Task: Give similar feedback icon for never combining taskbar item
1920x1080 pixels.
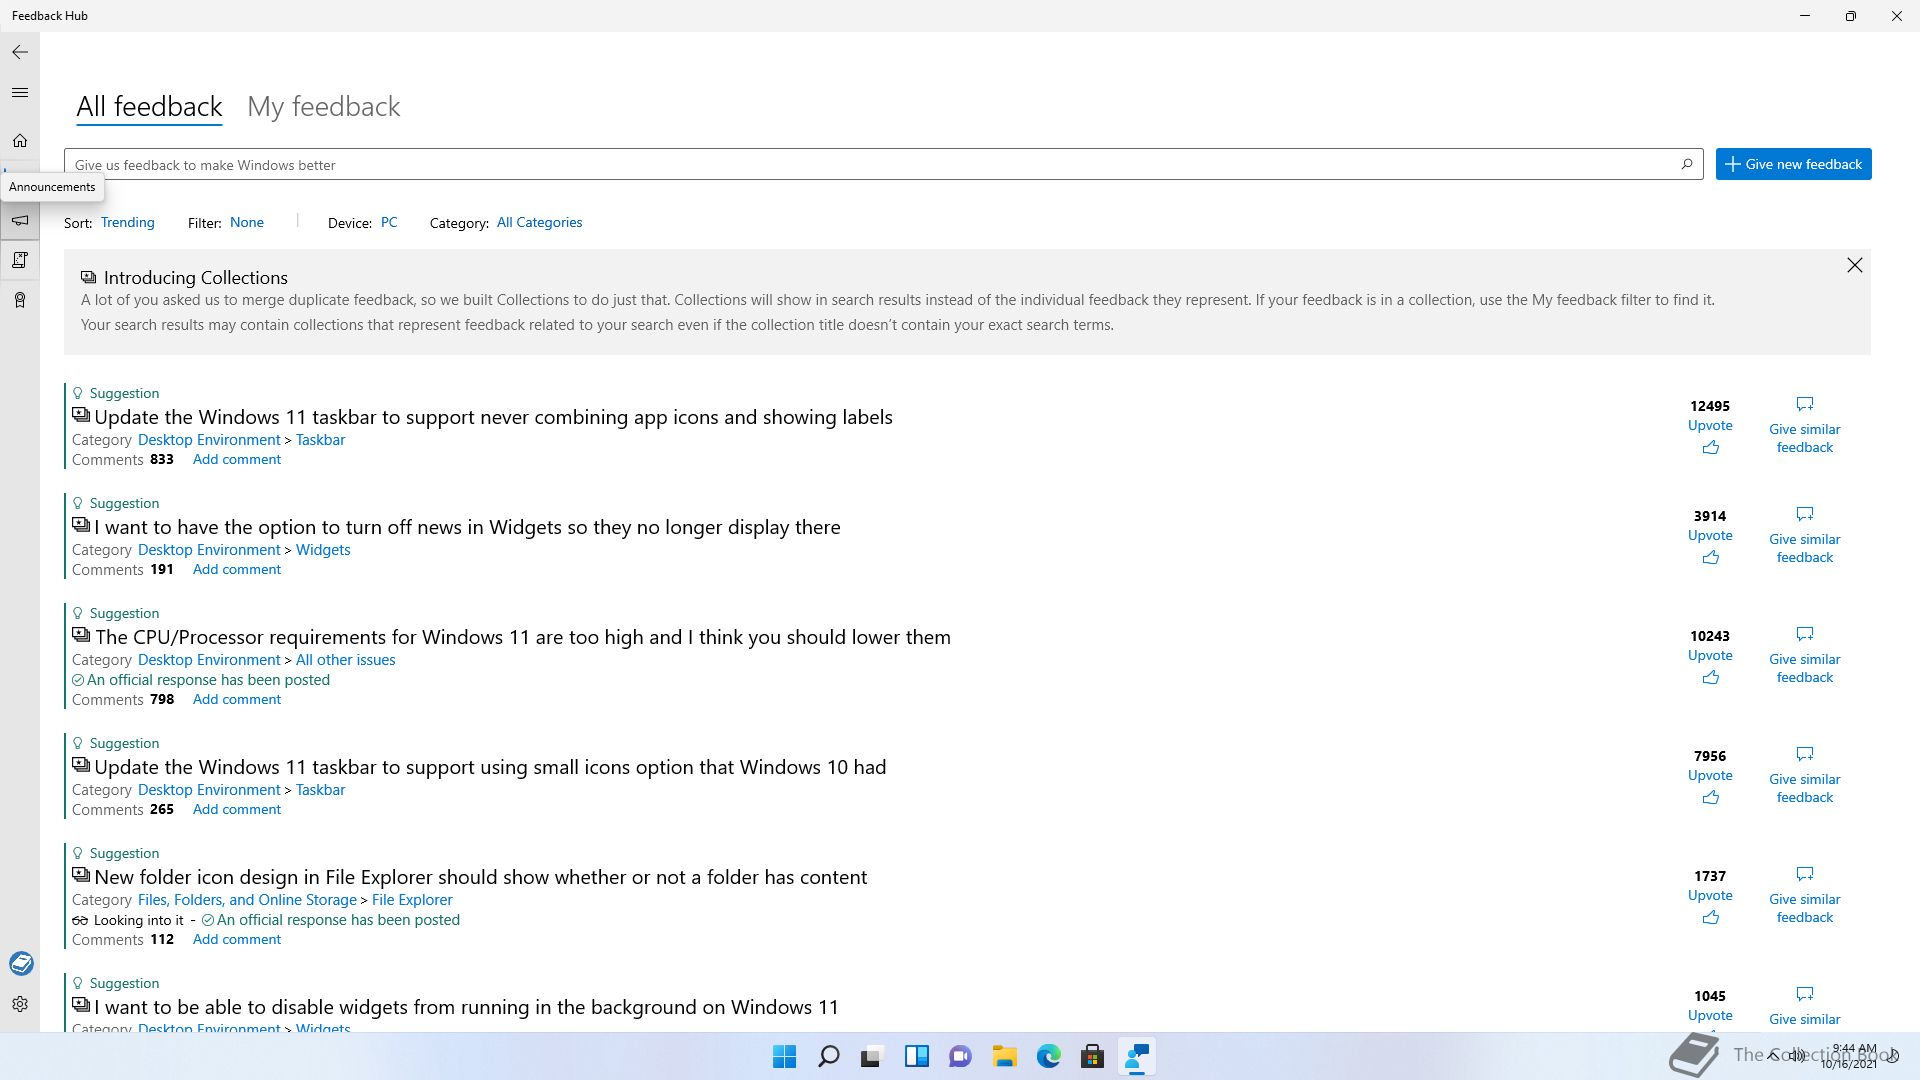Action: coord(1805,404)
